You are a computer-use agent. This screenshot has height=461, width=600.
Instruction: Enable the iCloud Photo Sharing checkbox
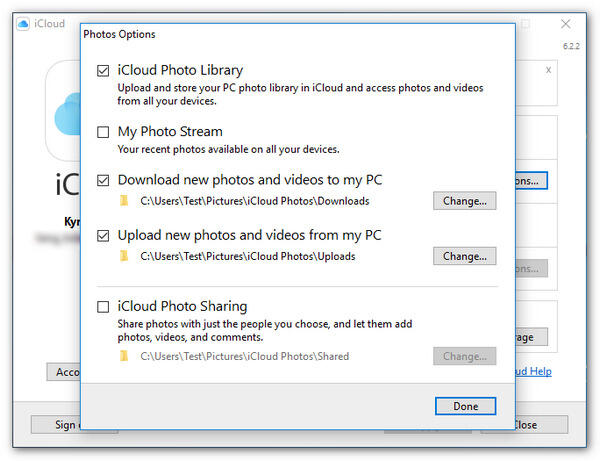(104, 307)
